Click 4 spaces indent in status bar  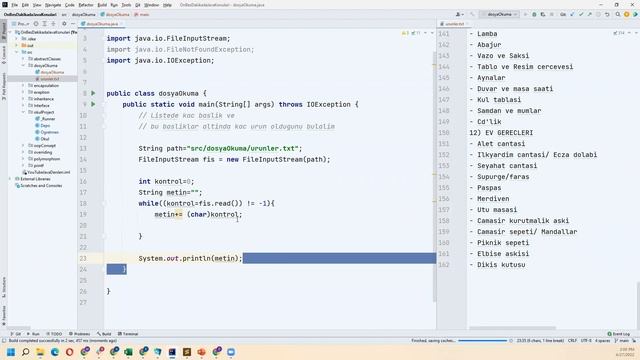[x=602, y=340]
